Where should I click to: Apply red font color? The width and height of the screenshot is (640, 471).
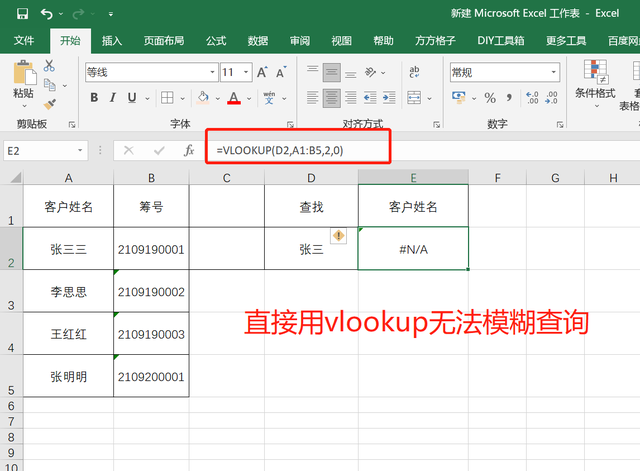pyautogui.click(x=234, y=98)
